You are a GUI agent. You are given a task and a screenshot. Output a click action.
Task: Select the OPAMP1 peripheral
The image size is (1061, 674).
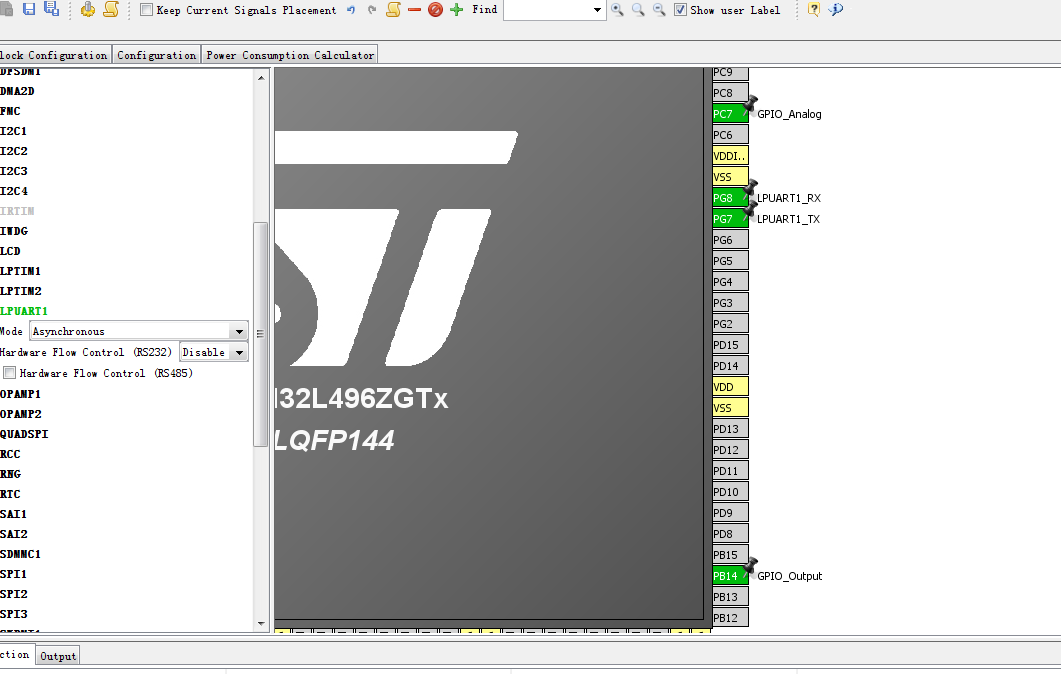[x=20, y=394]
